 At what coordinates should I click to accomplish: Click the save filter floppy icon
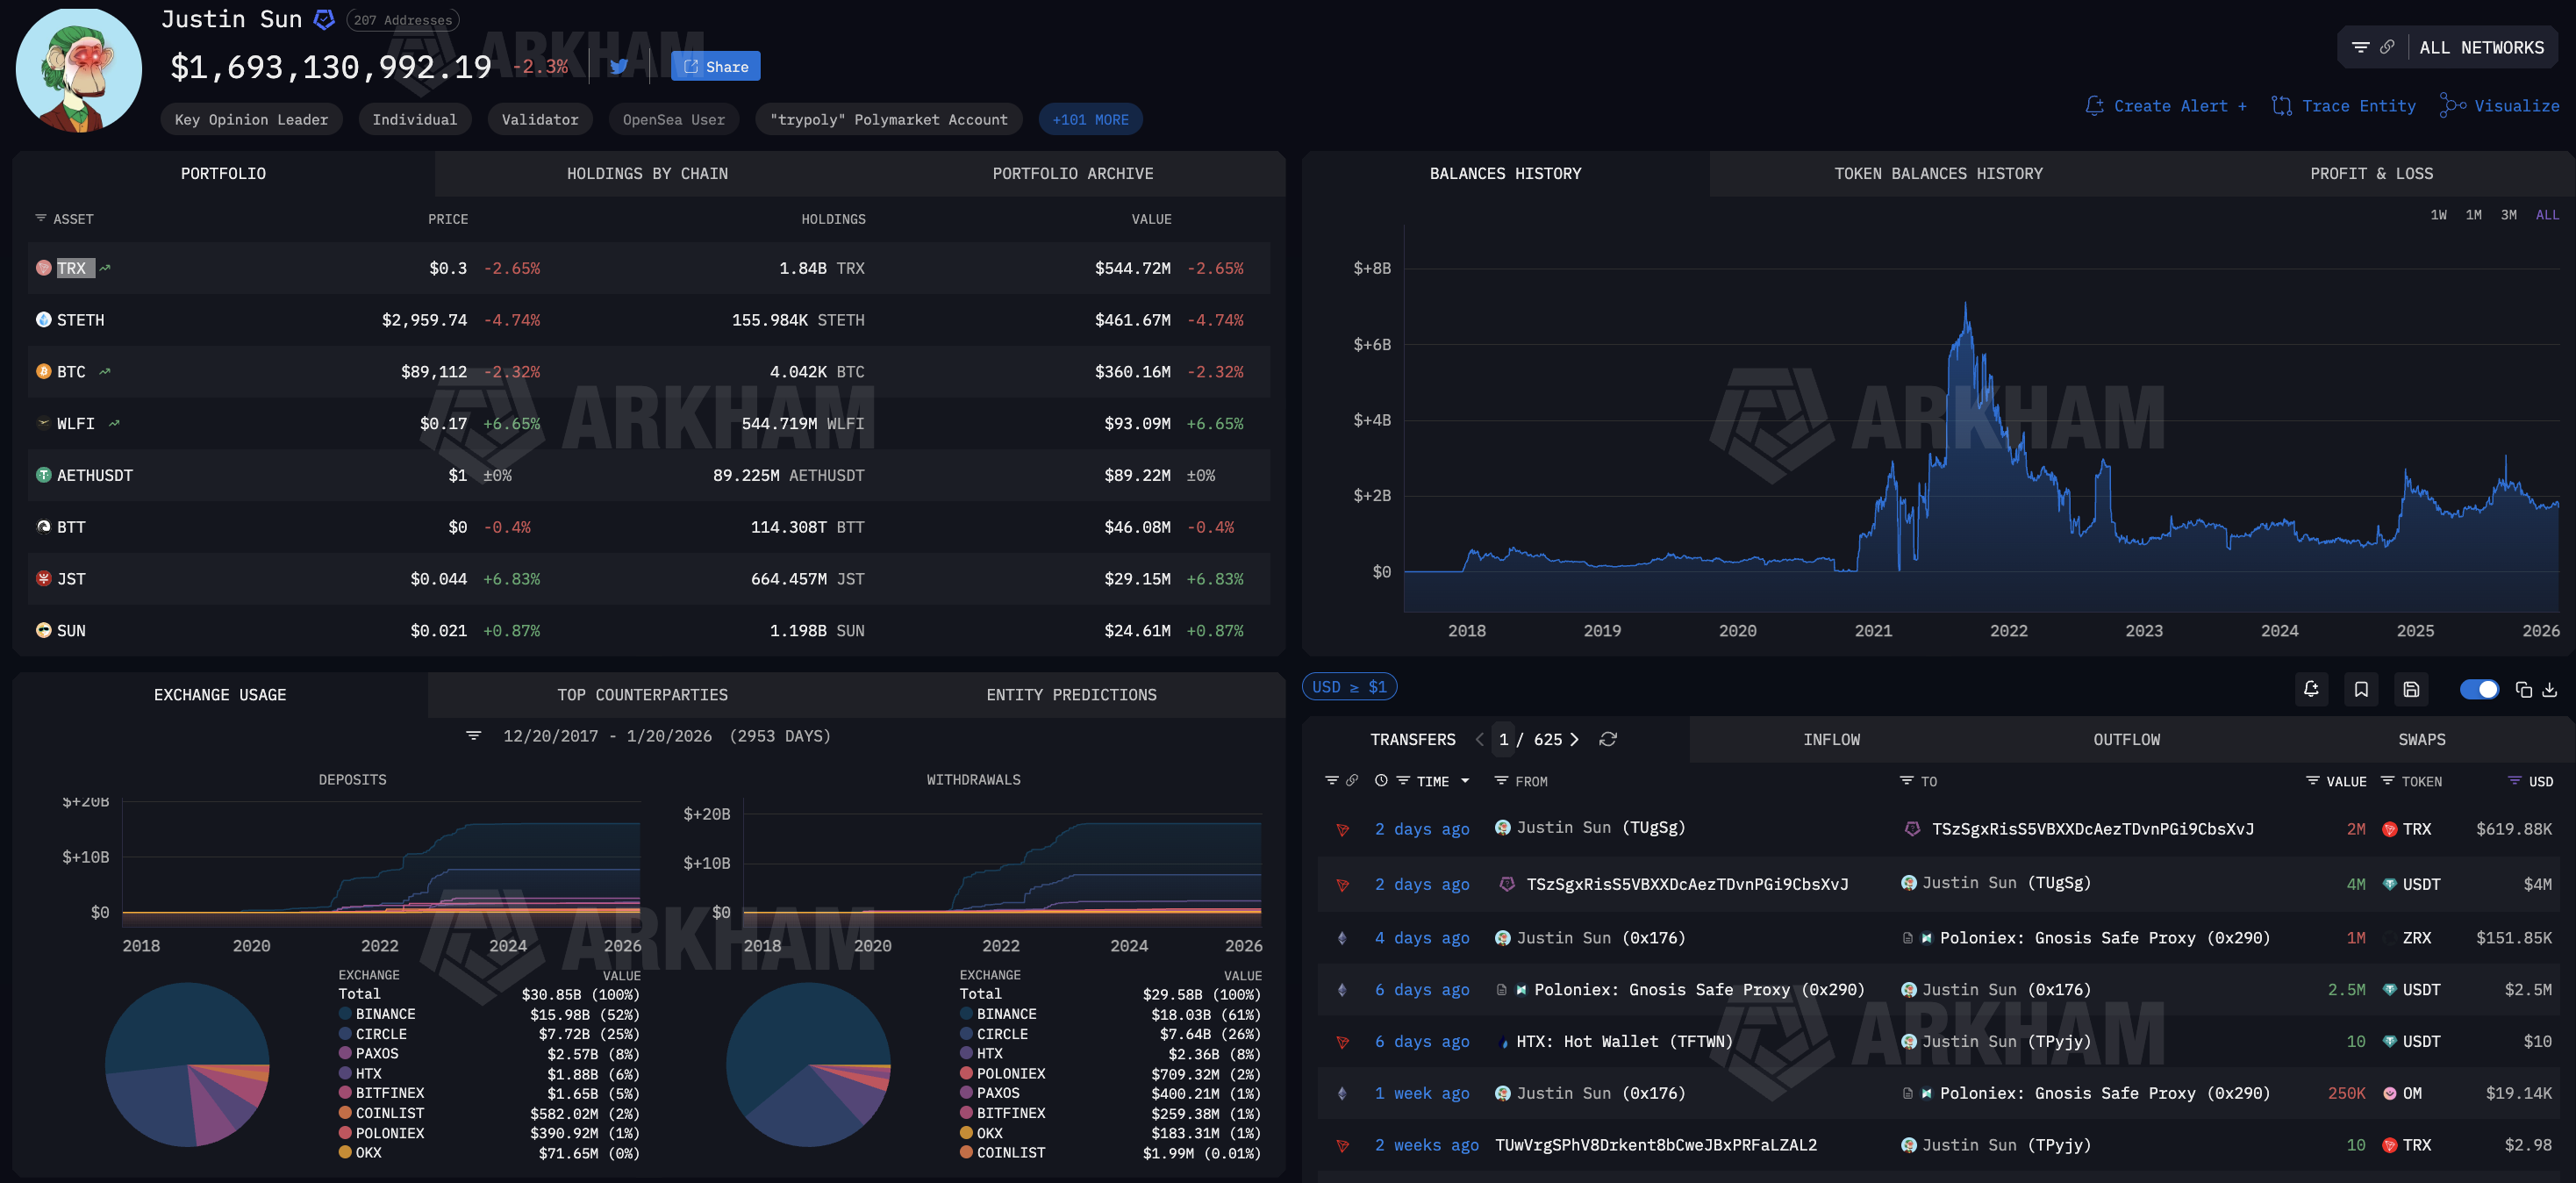2411,689
